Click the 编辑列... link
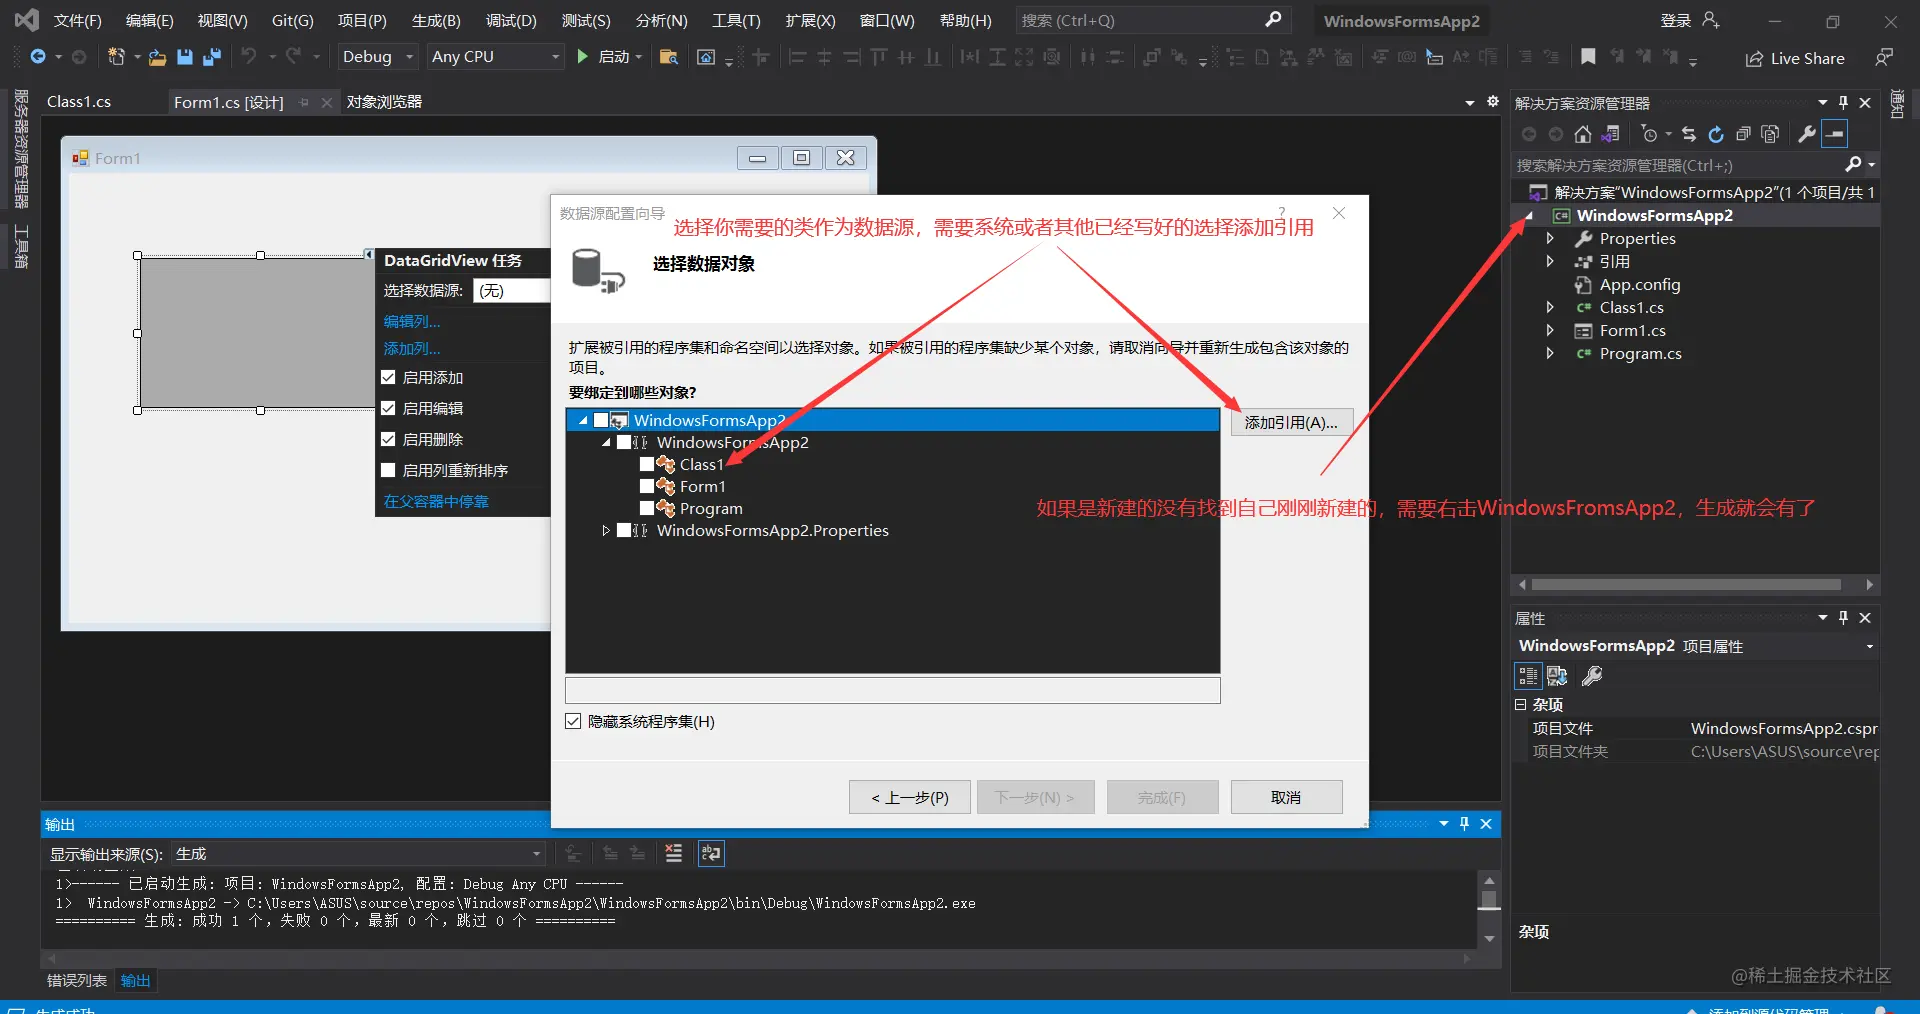The width and height of the screenshot is (1920, 1014). tap(412, 321)
